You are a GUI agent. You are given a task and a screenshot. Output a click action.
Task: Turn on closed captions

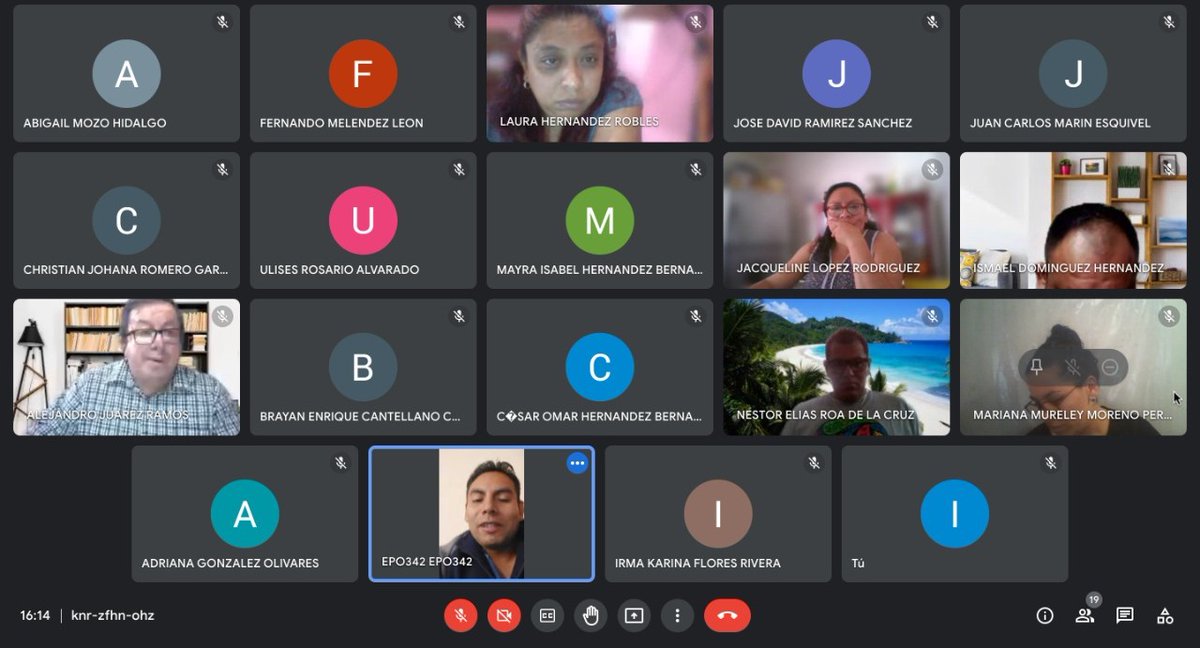point(547,616)
